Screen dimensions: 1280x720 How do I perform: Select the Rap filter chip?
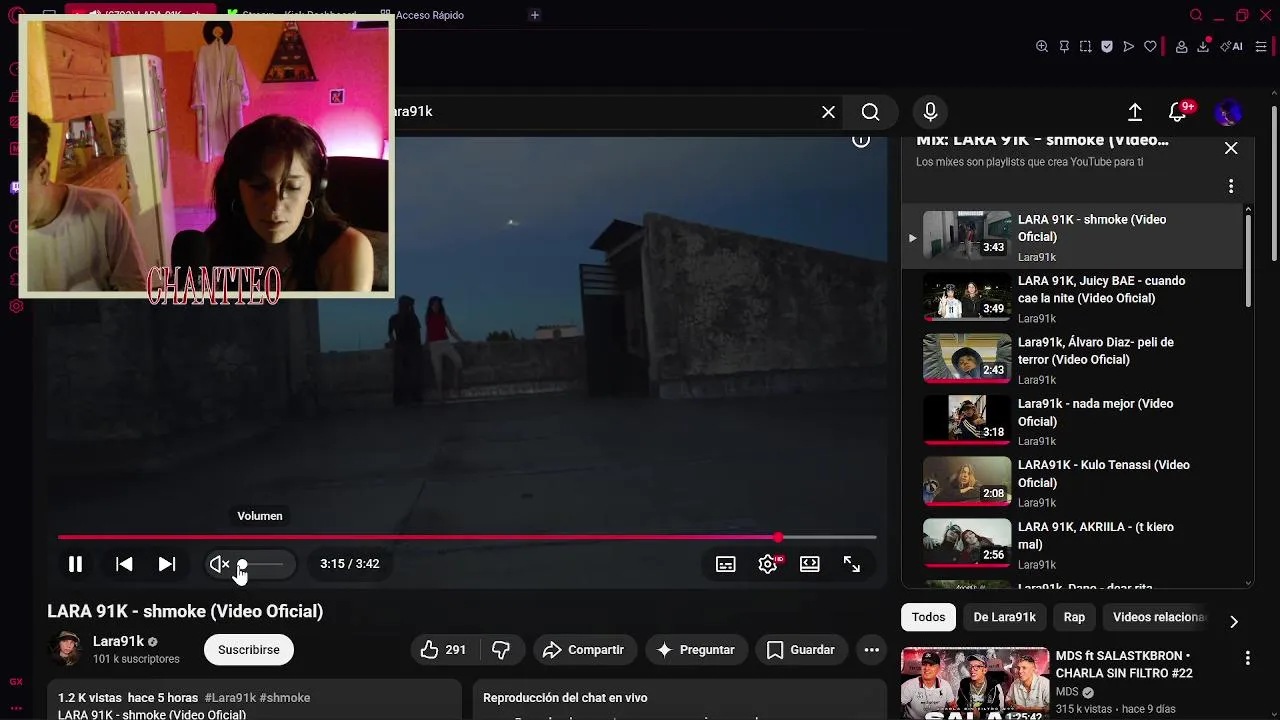(1074, 617)
